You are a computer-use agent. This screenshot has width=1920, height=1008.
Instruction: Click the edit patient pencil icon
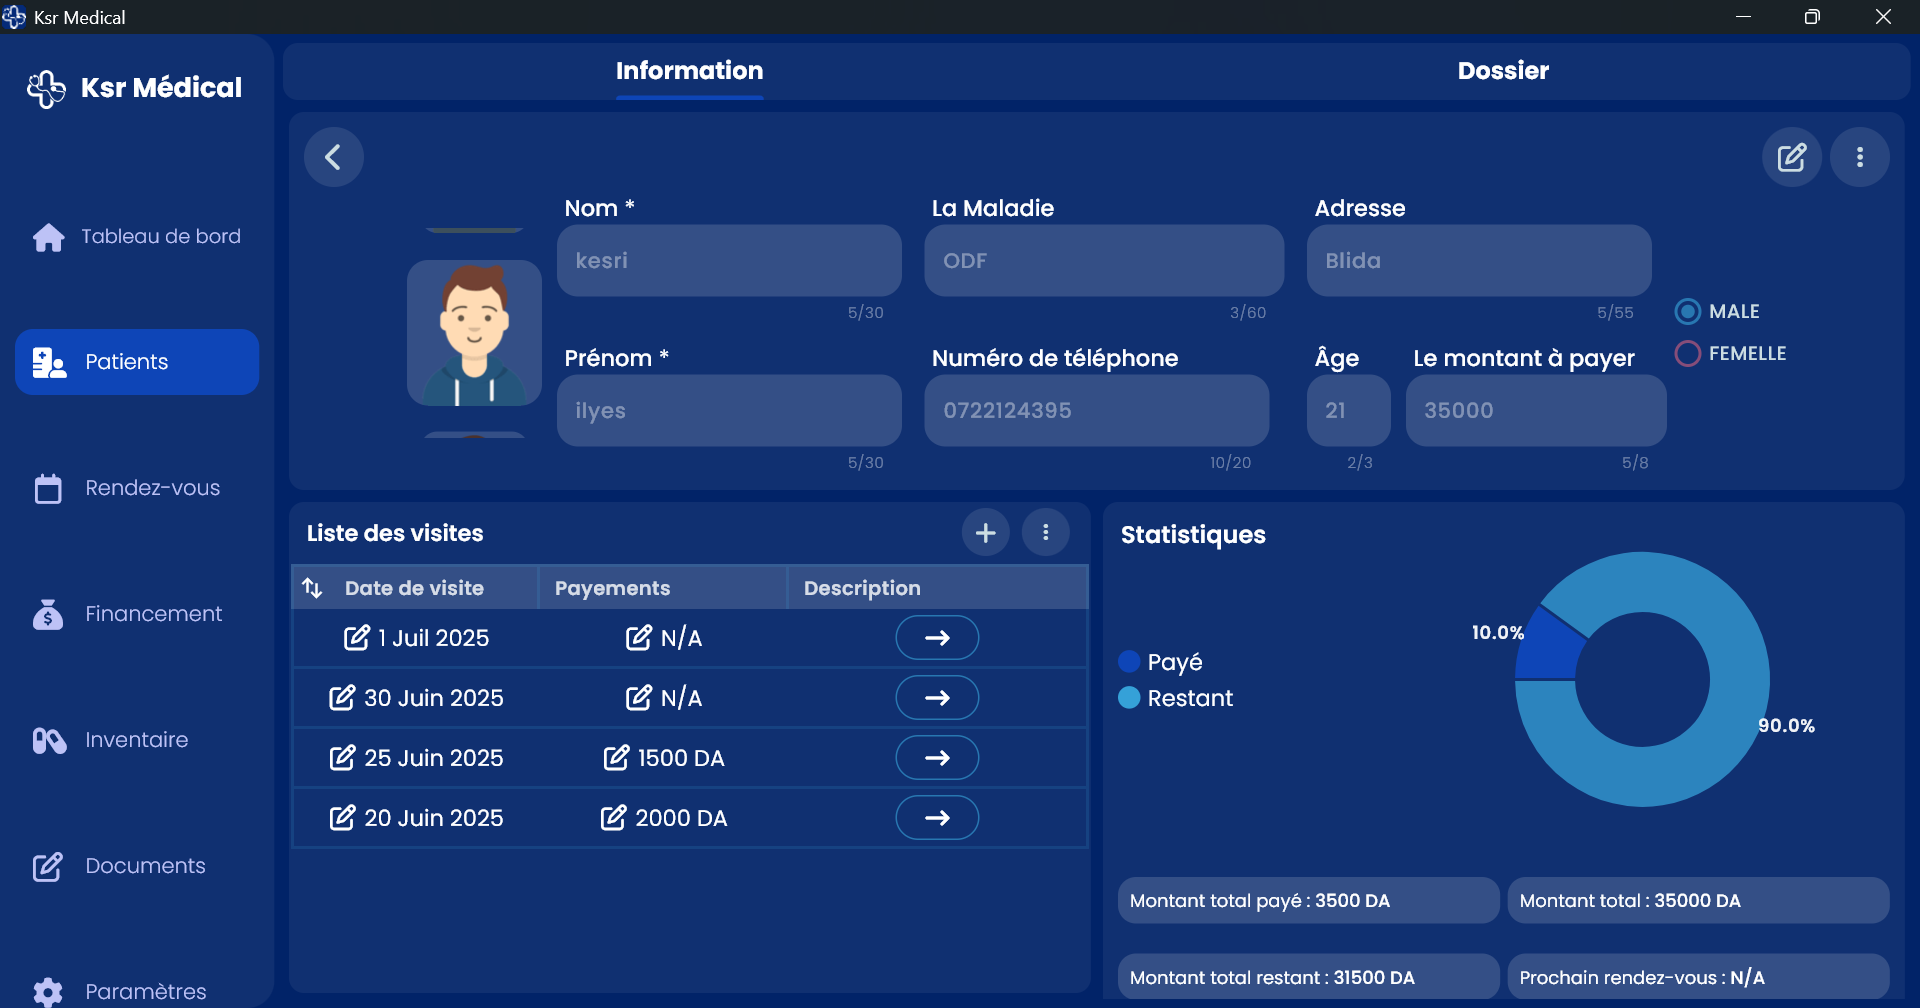[x=1791, y=157]
